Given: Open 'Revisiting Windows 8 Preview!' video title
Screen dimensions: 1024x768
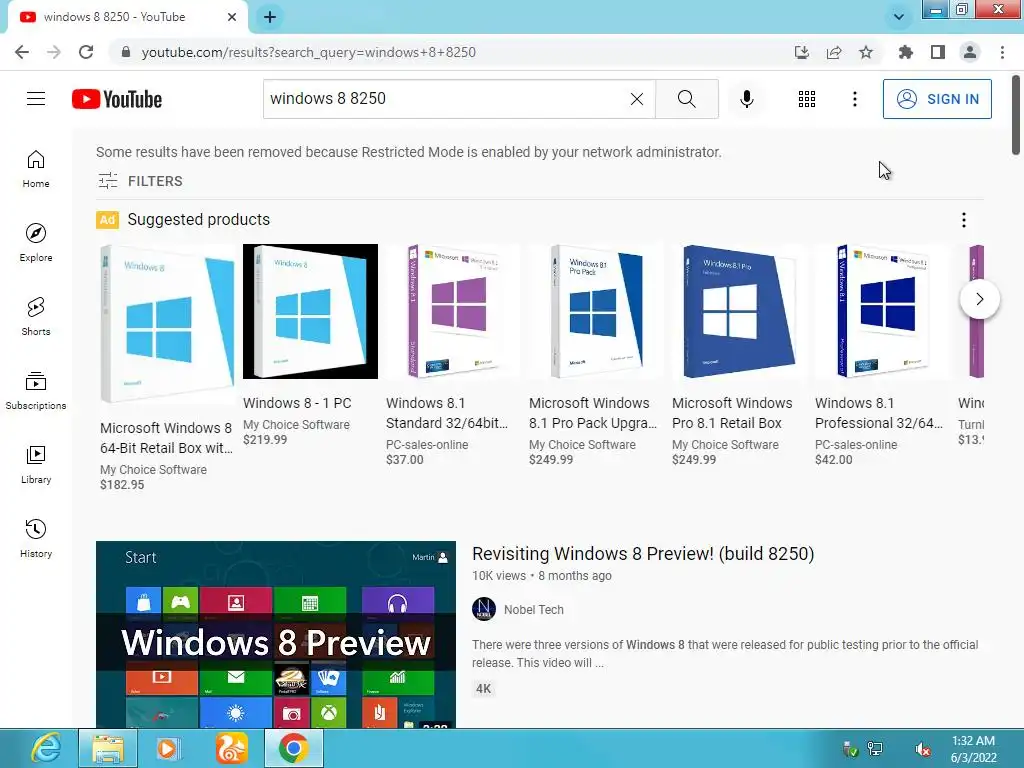Looking at the screenshot, I should click(x=643, y=554).
